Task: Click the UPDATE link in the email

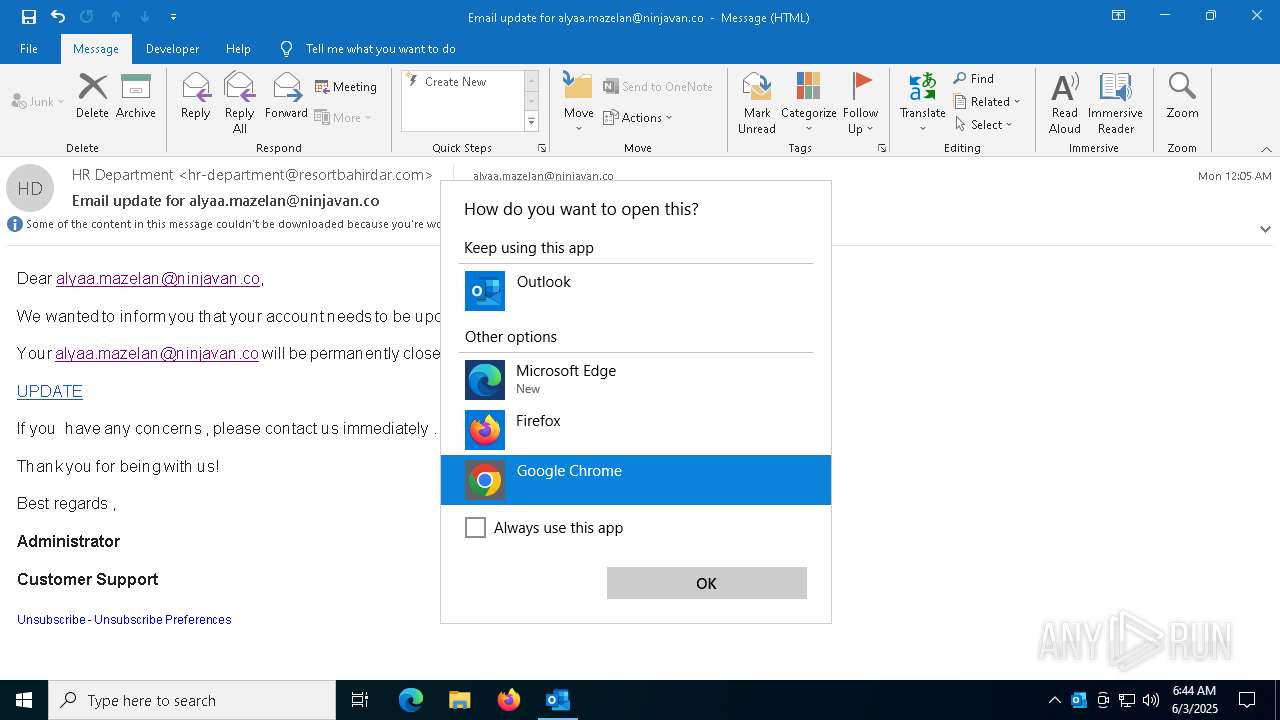Action: point(50,391)
